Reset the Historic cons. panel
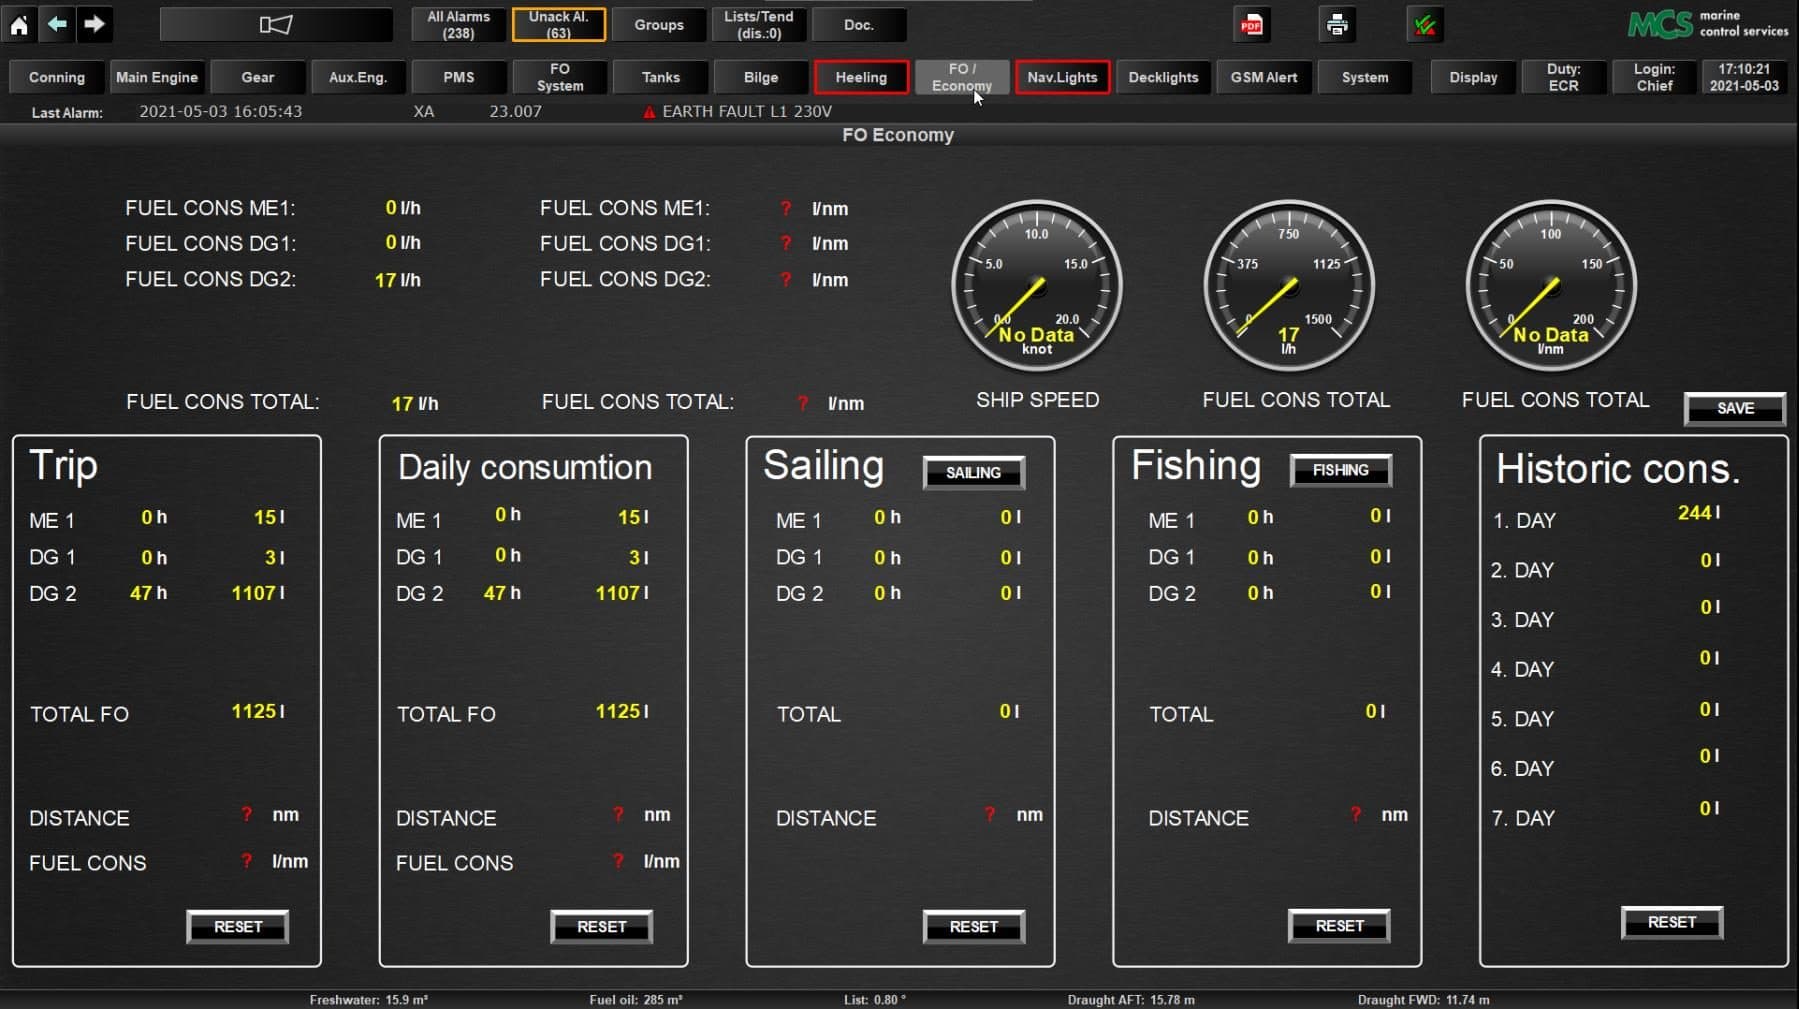Viewport: 1799px width, 1009px height. click(x=1672, y=922)
